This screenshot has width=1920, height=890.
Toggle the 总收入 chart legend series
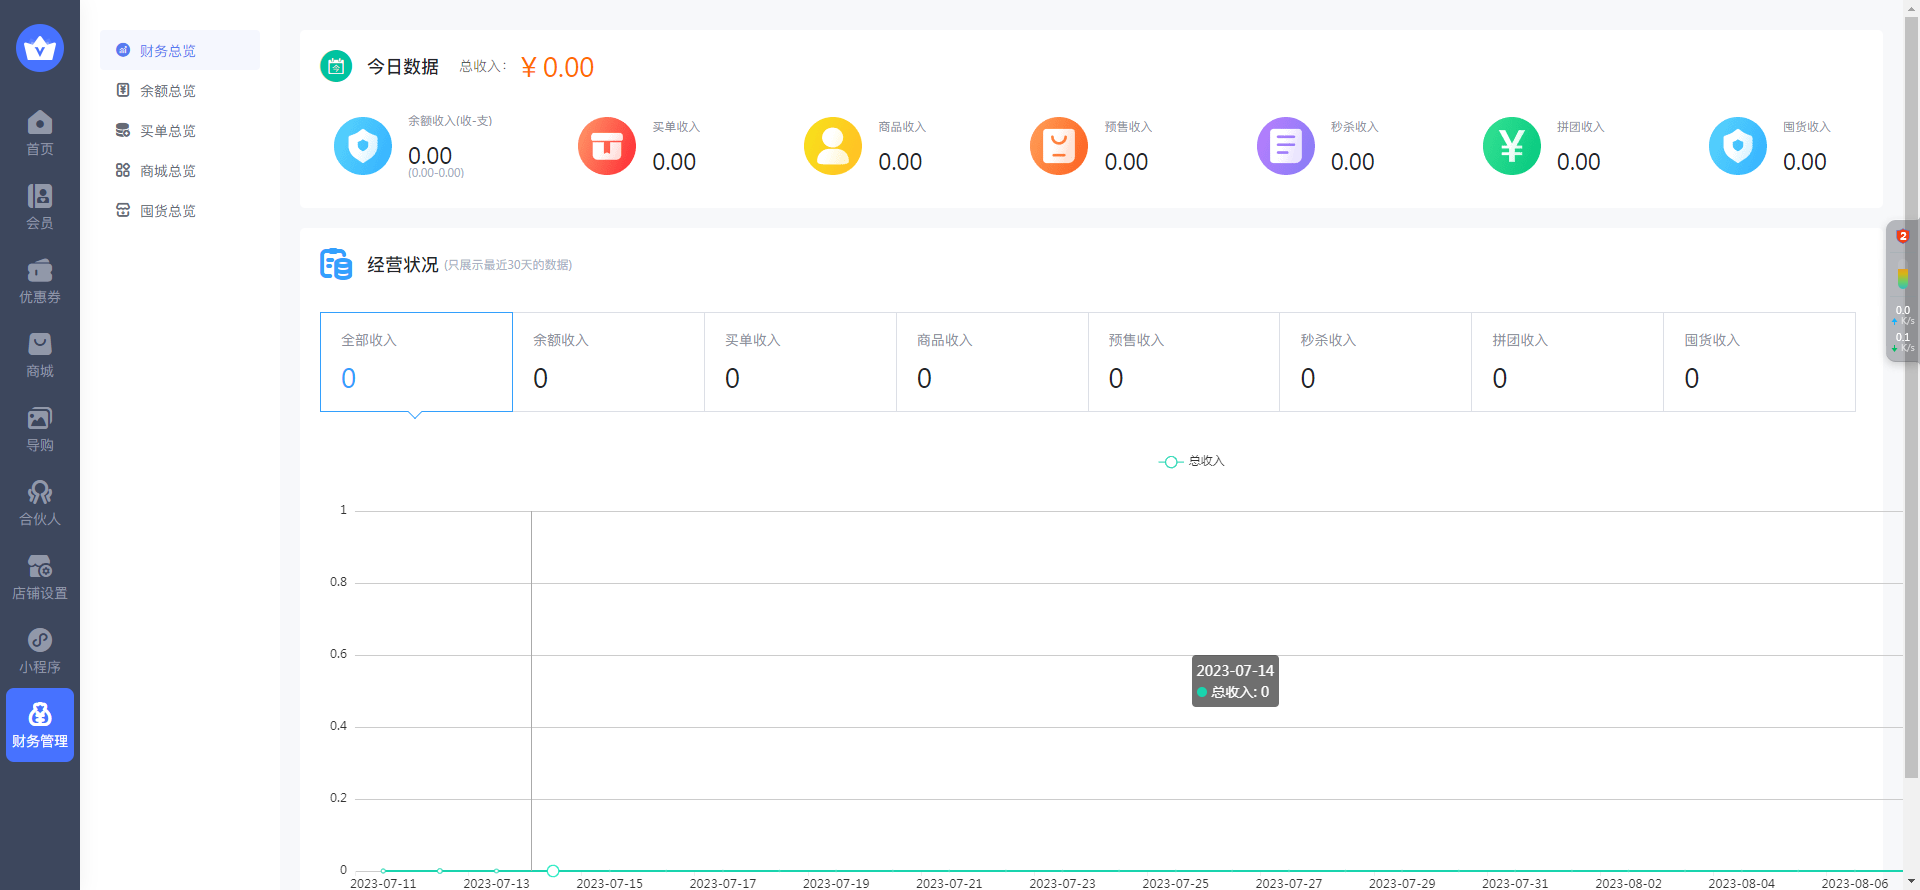[x=1192, y=461]
